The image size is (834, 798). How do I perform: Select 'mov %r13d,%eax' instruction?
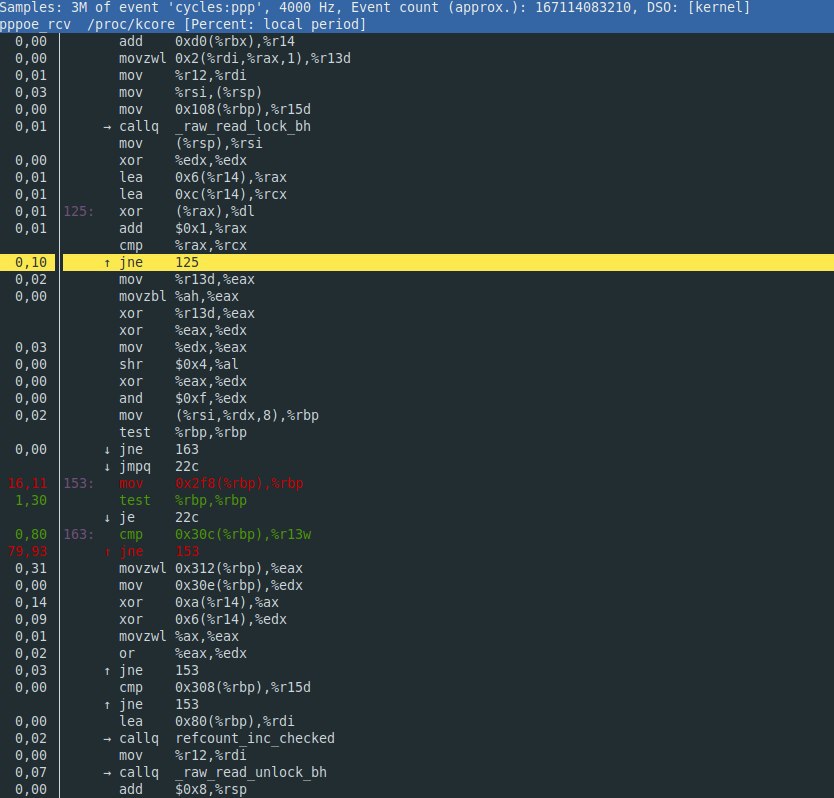[x=187, y=279]
